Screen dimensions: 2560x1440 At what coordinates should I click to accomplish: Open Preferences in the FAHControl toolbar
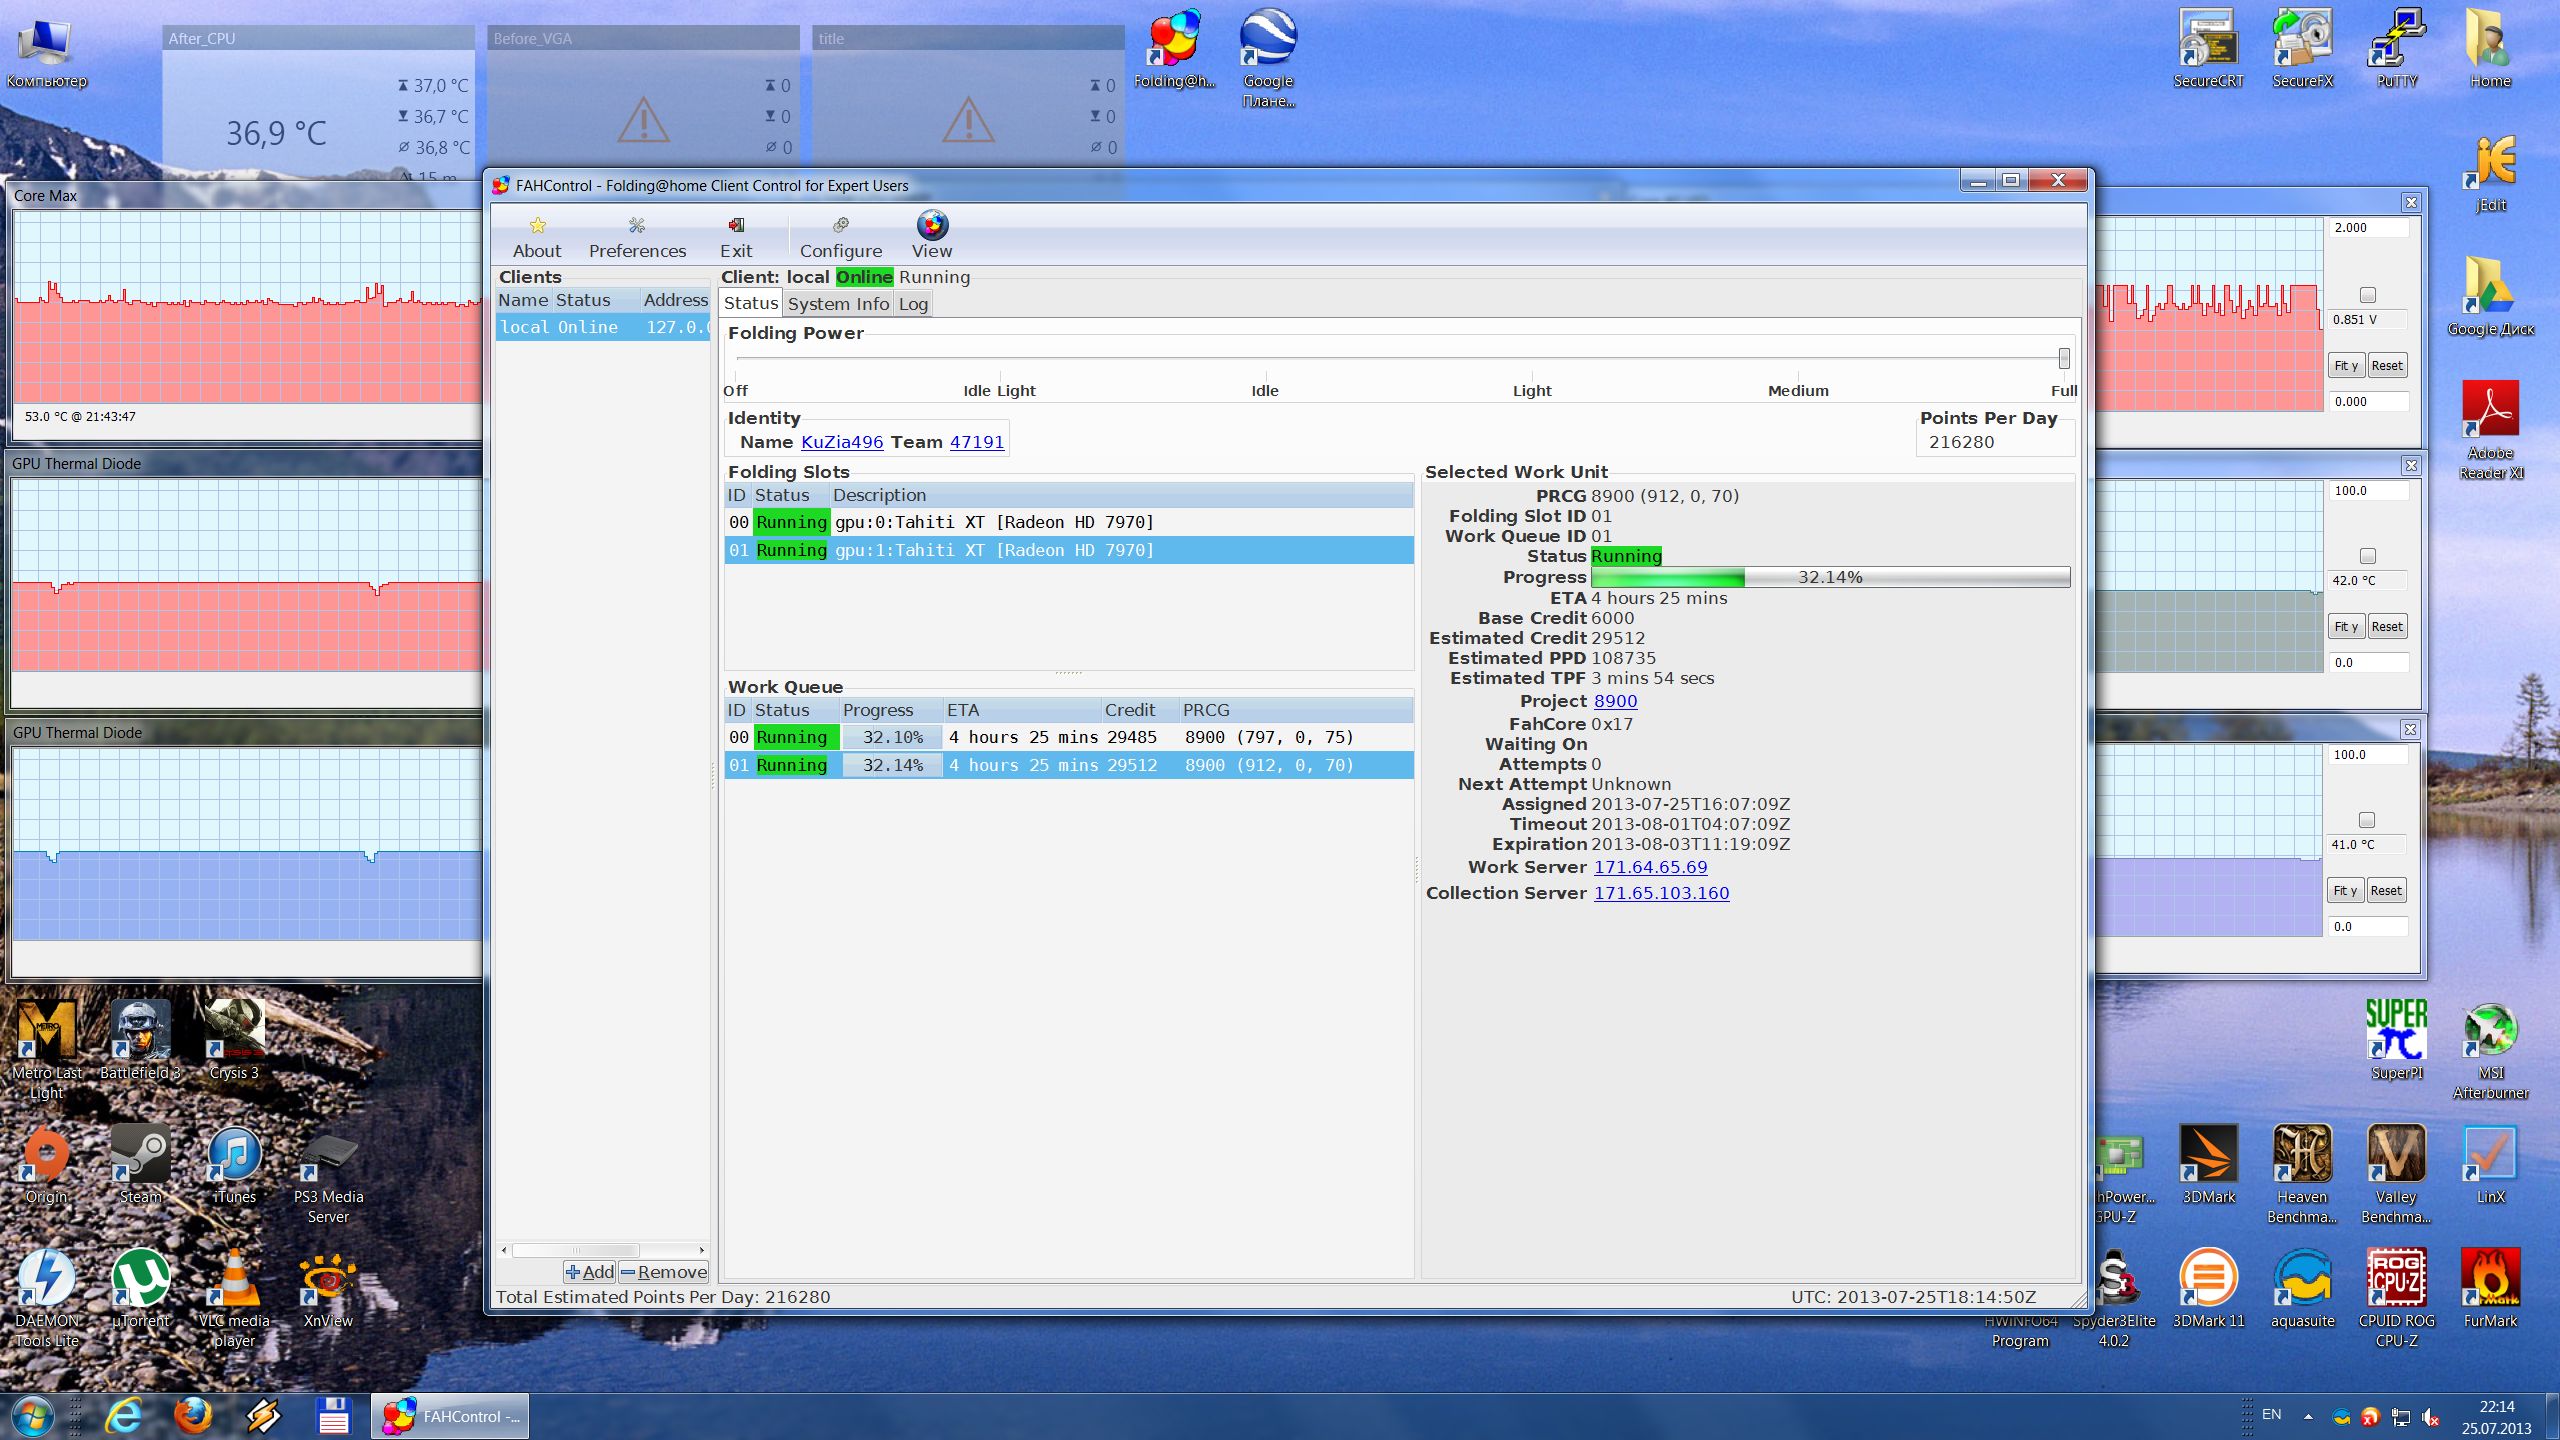pos(637,236)
